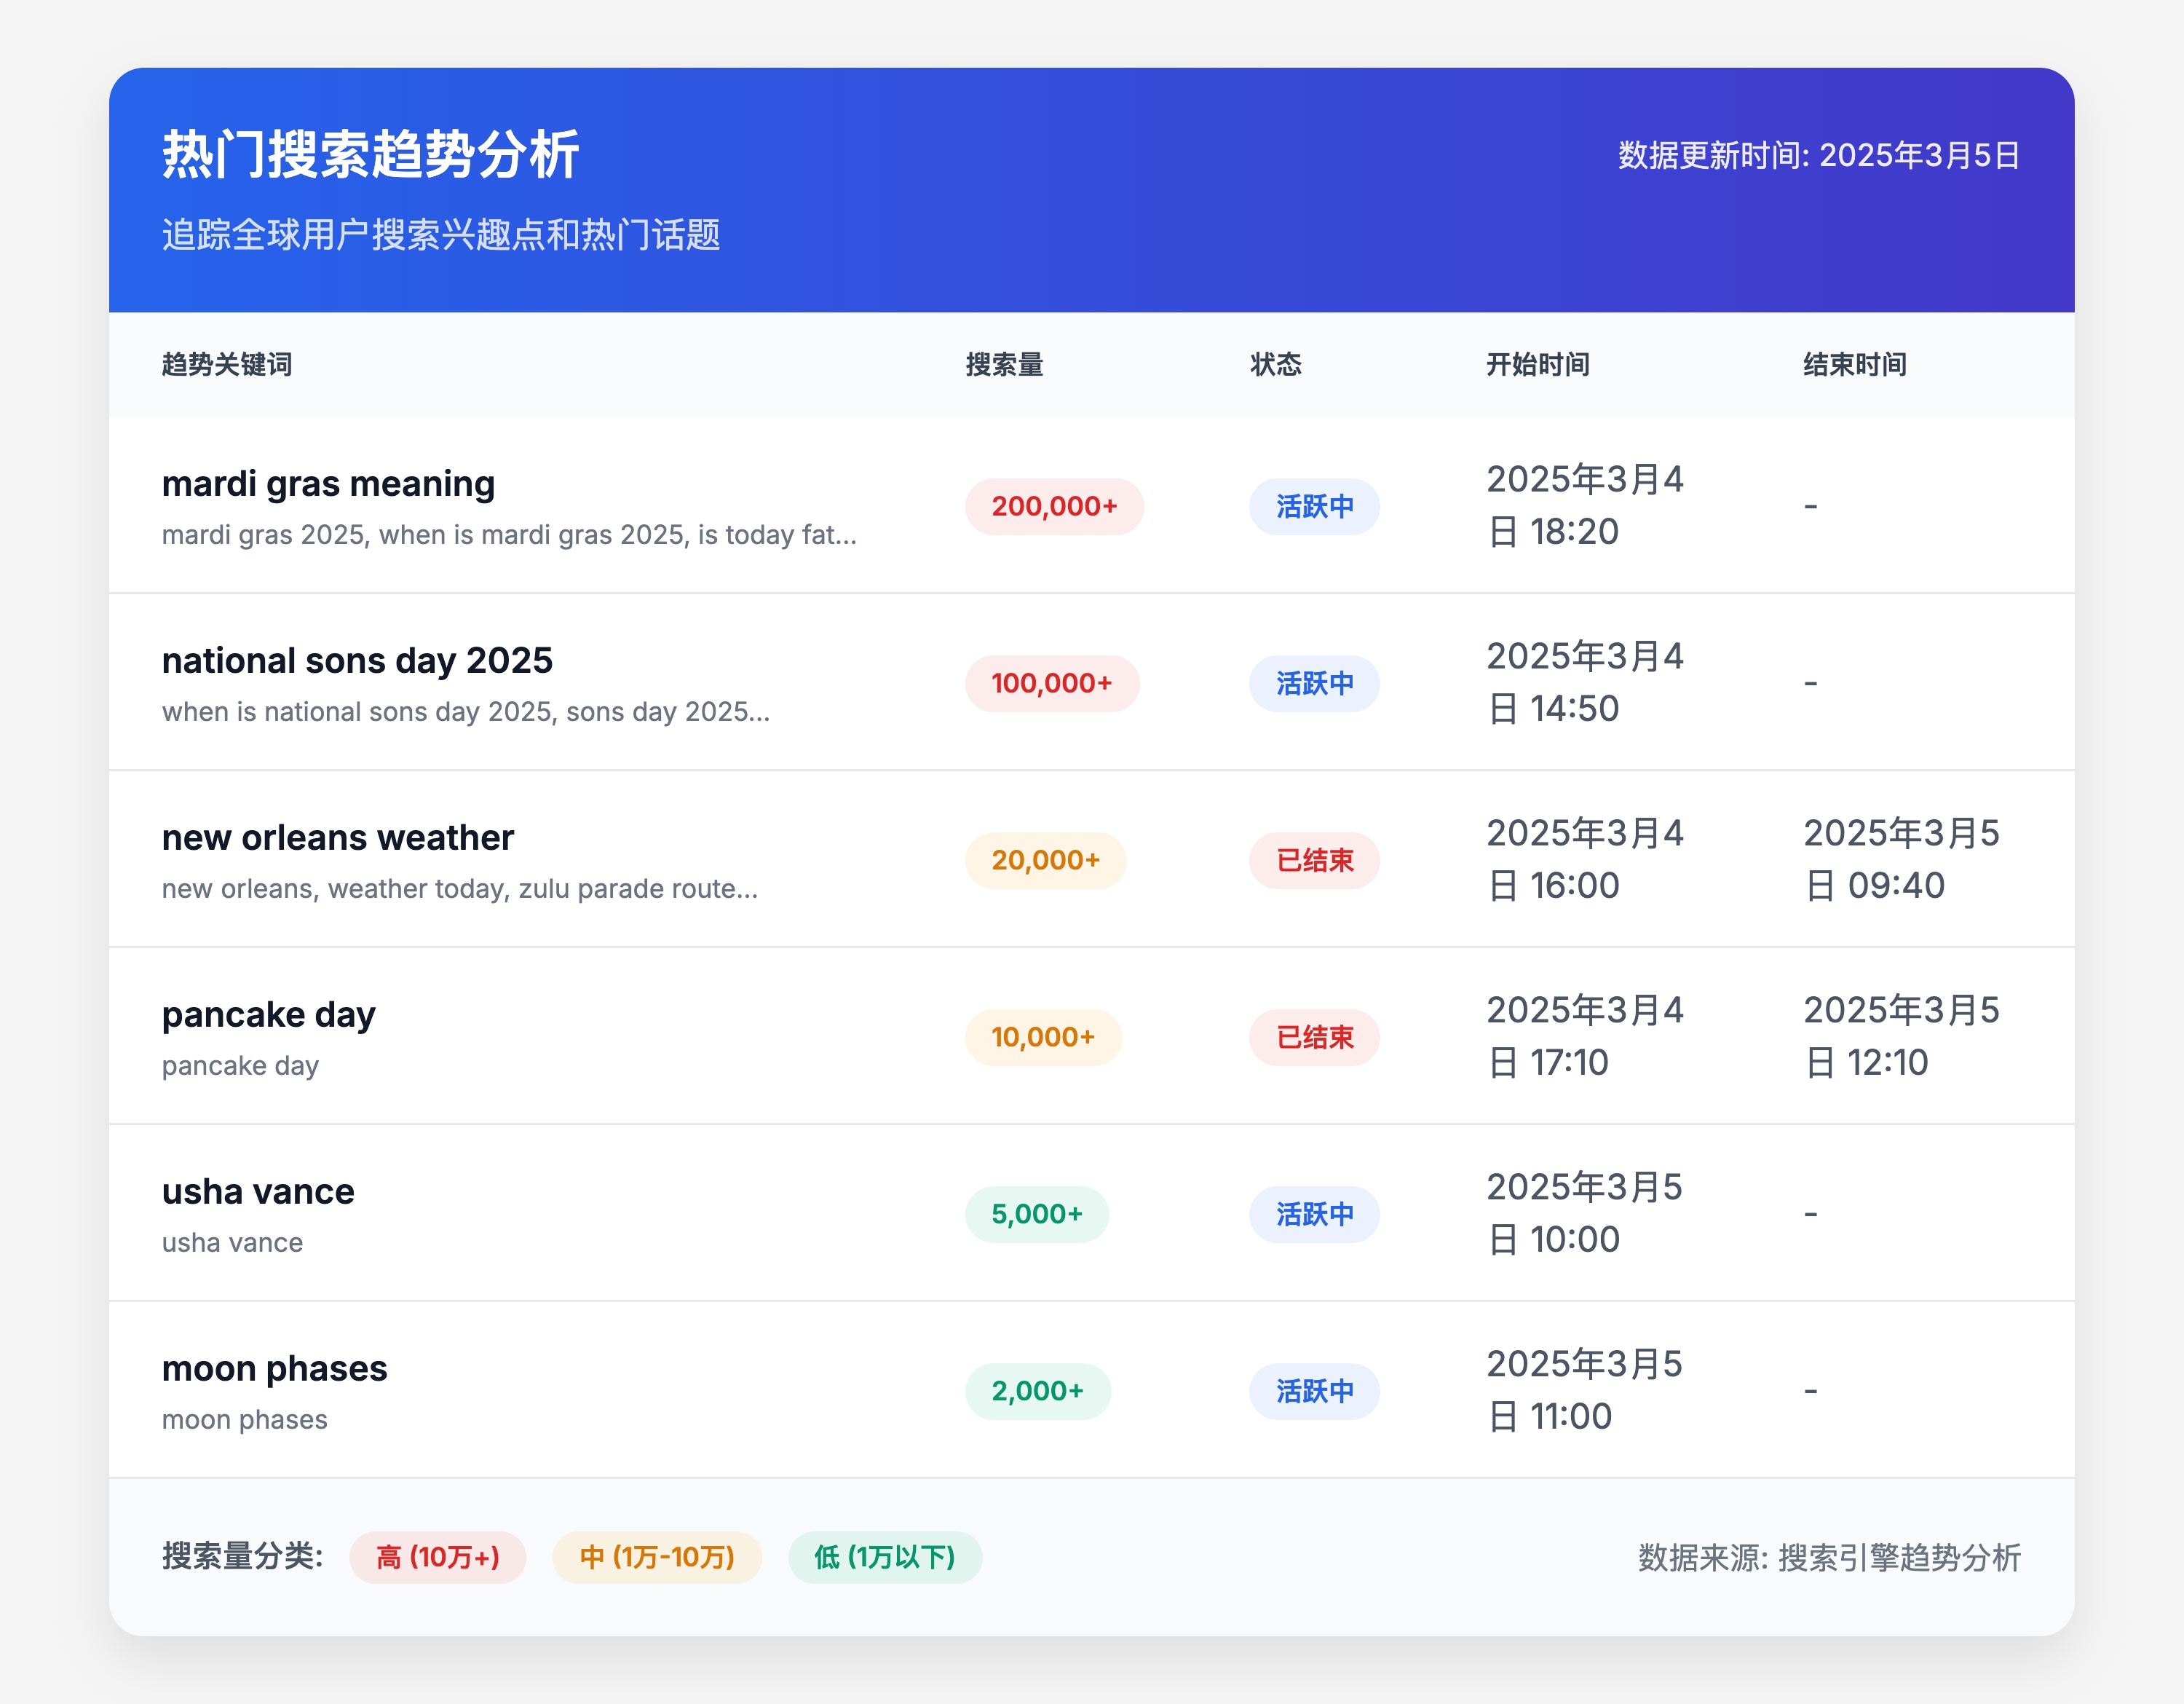The height and width of the screenshot is (1704, 2184).
Task: Select the 高 (10万+) legend filter
Action: click(438, 1557)
